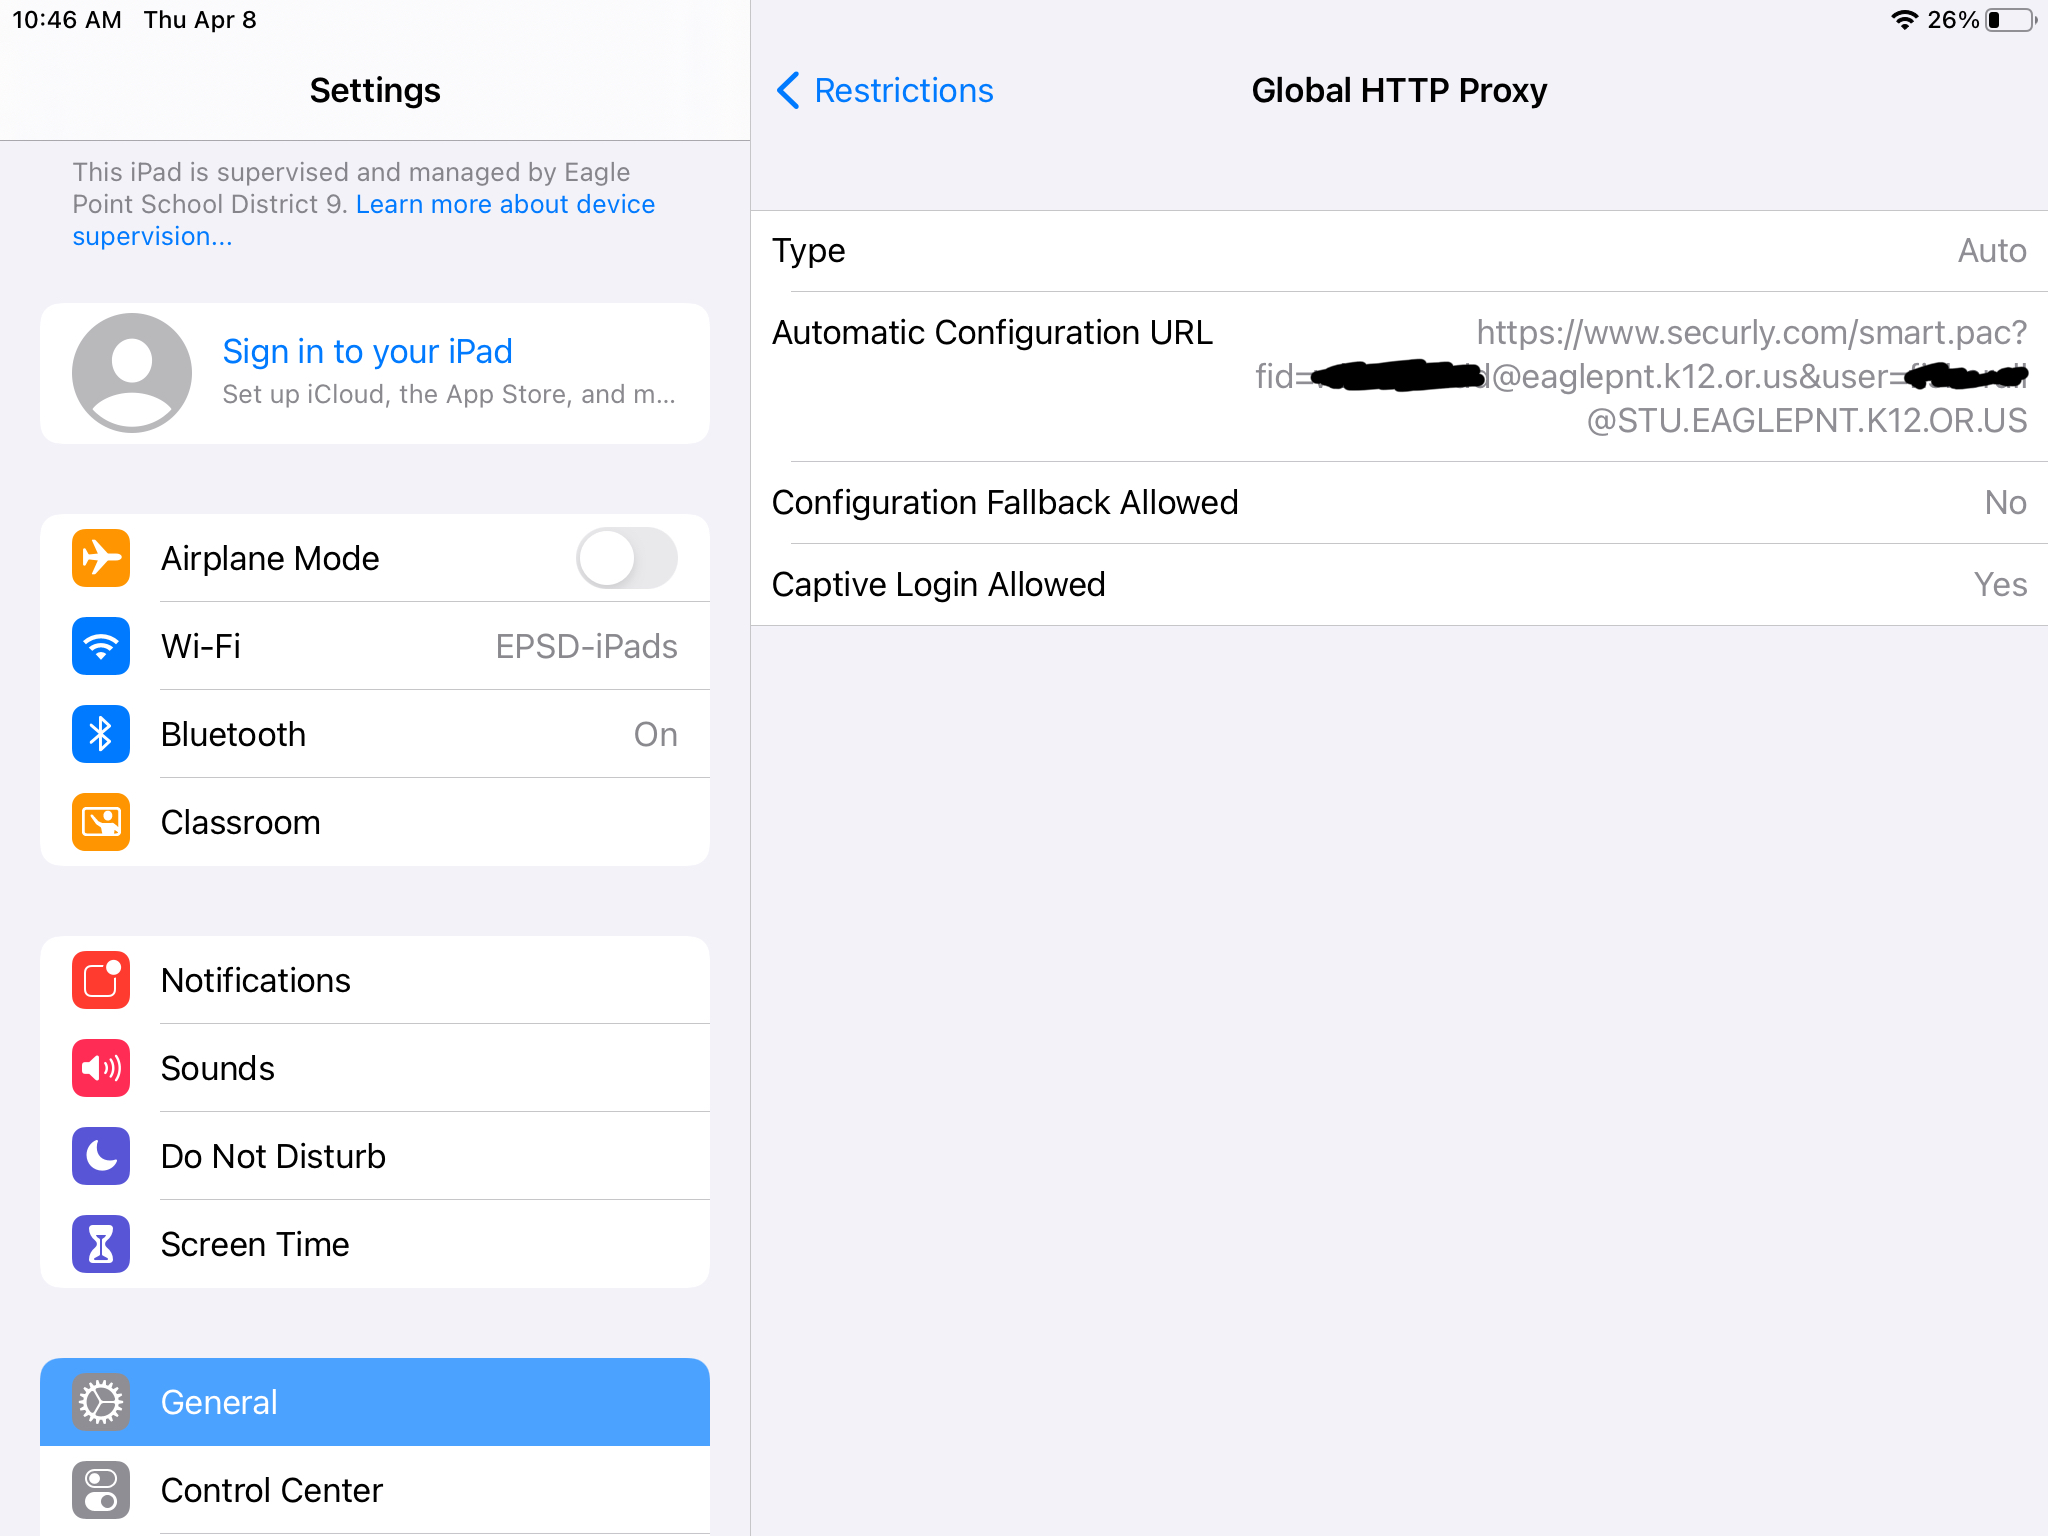Open General settings via the gear icon
This screenshot has width=2048, height=1536.
[100, 1402]
